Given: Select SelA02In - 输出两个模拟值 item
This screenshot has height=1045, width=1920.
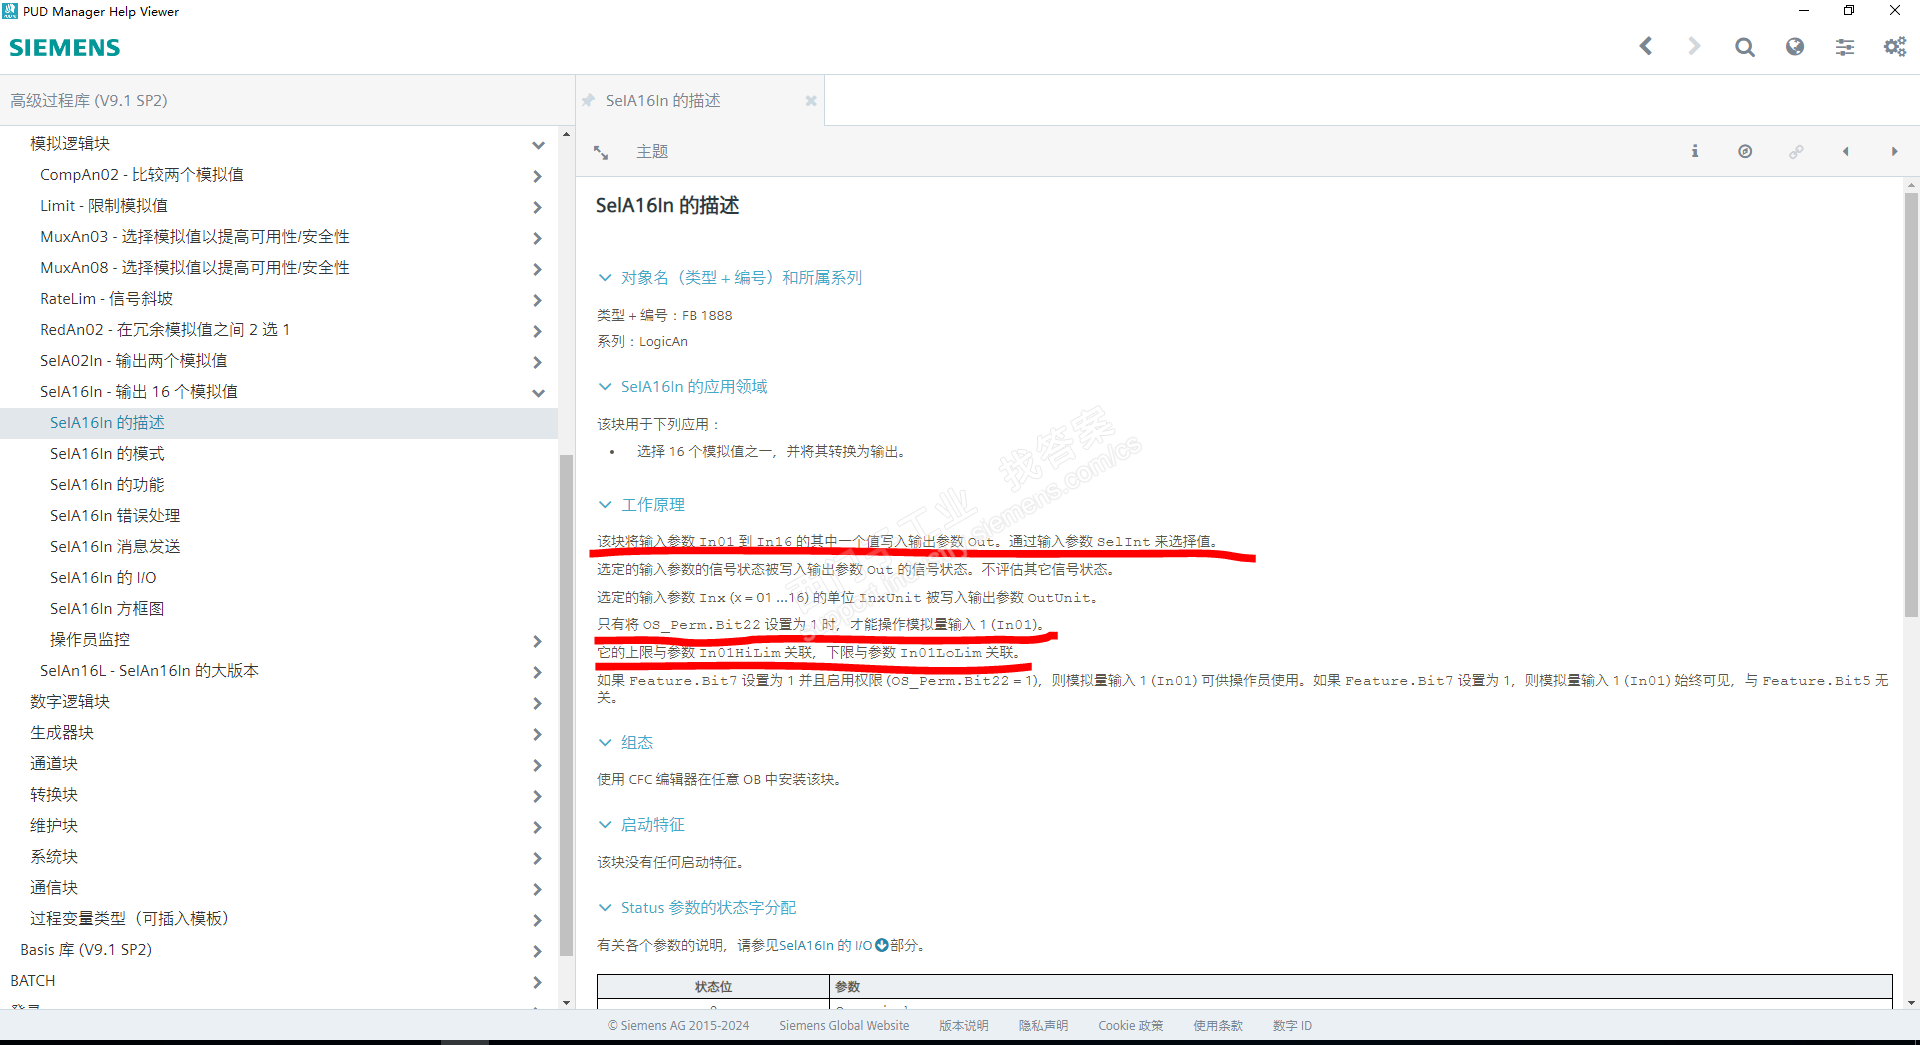Looking at the screenshot, I should (133, 361).
